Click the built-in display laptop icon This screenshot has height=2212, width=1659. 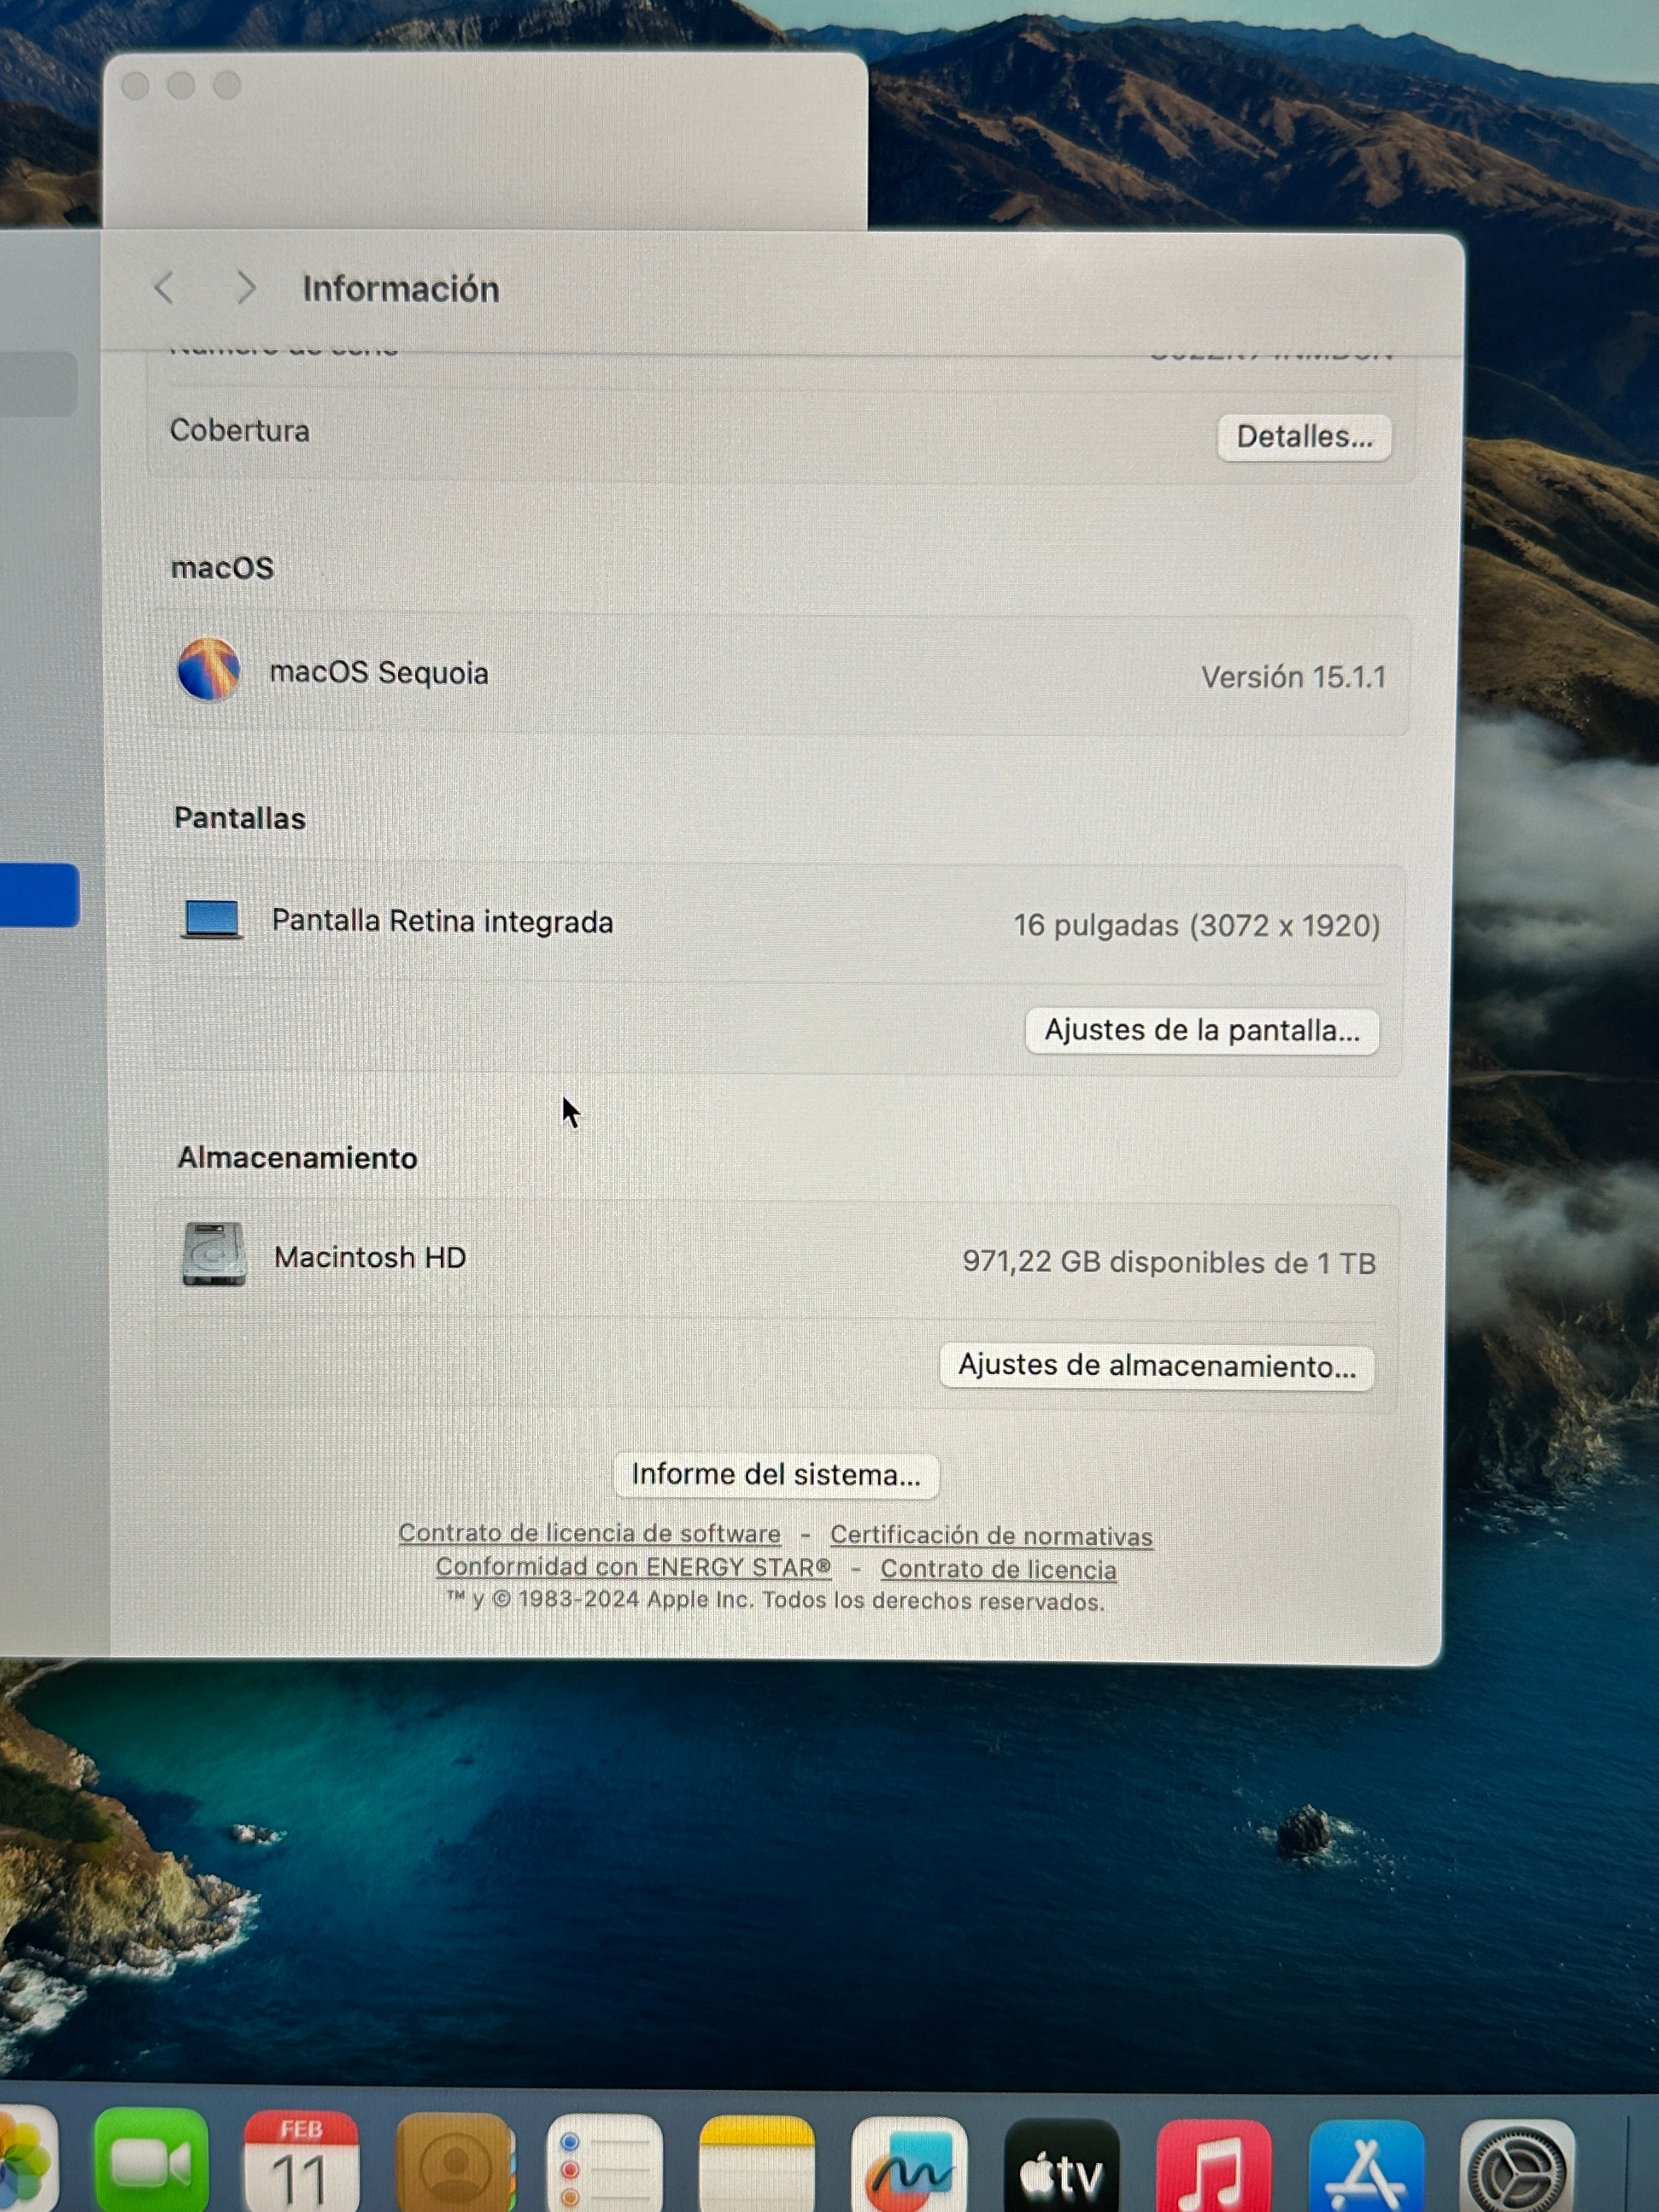(211, 920)
